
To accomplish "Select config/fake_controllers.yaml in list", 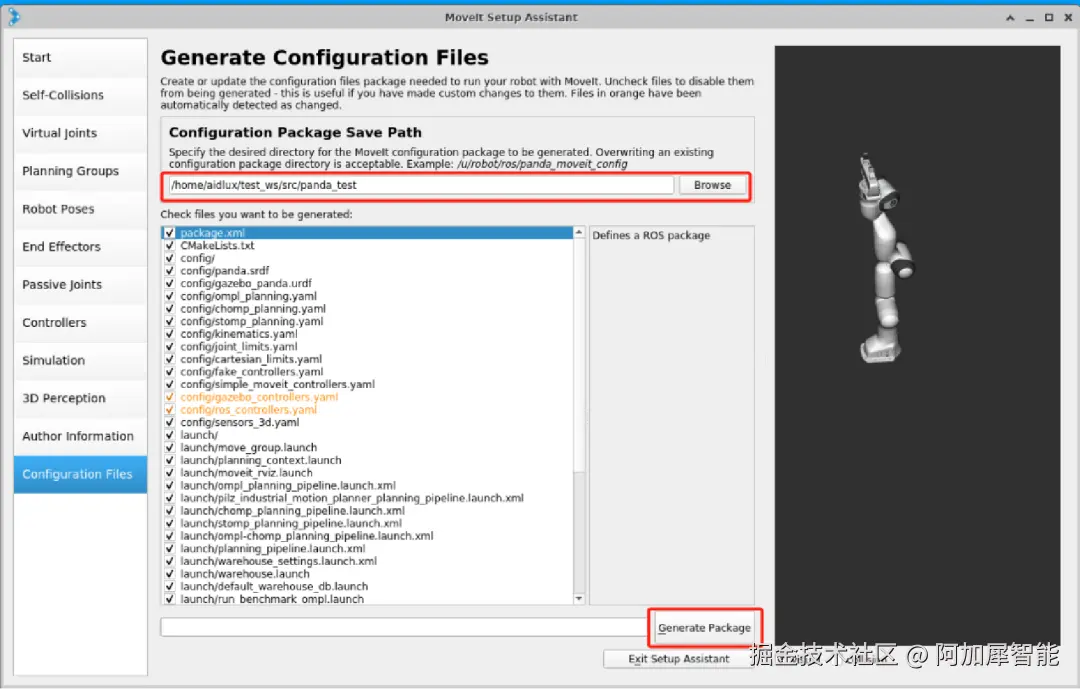I will pyautogui.click(x=251, y=371).
